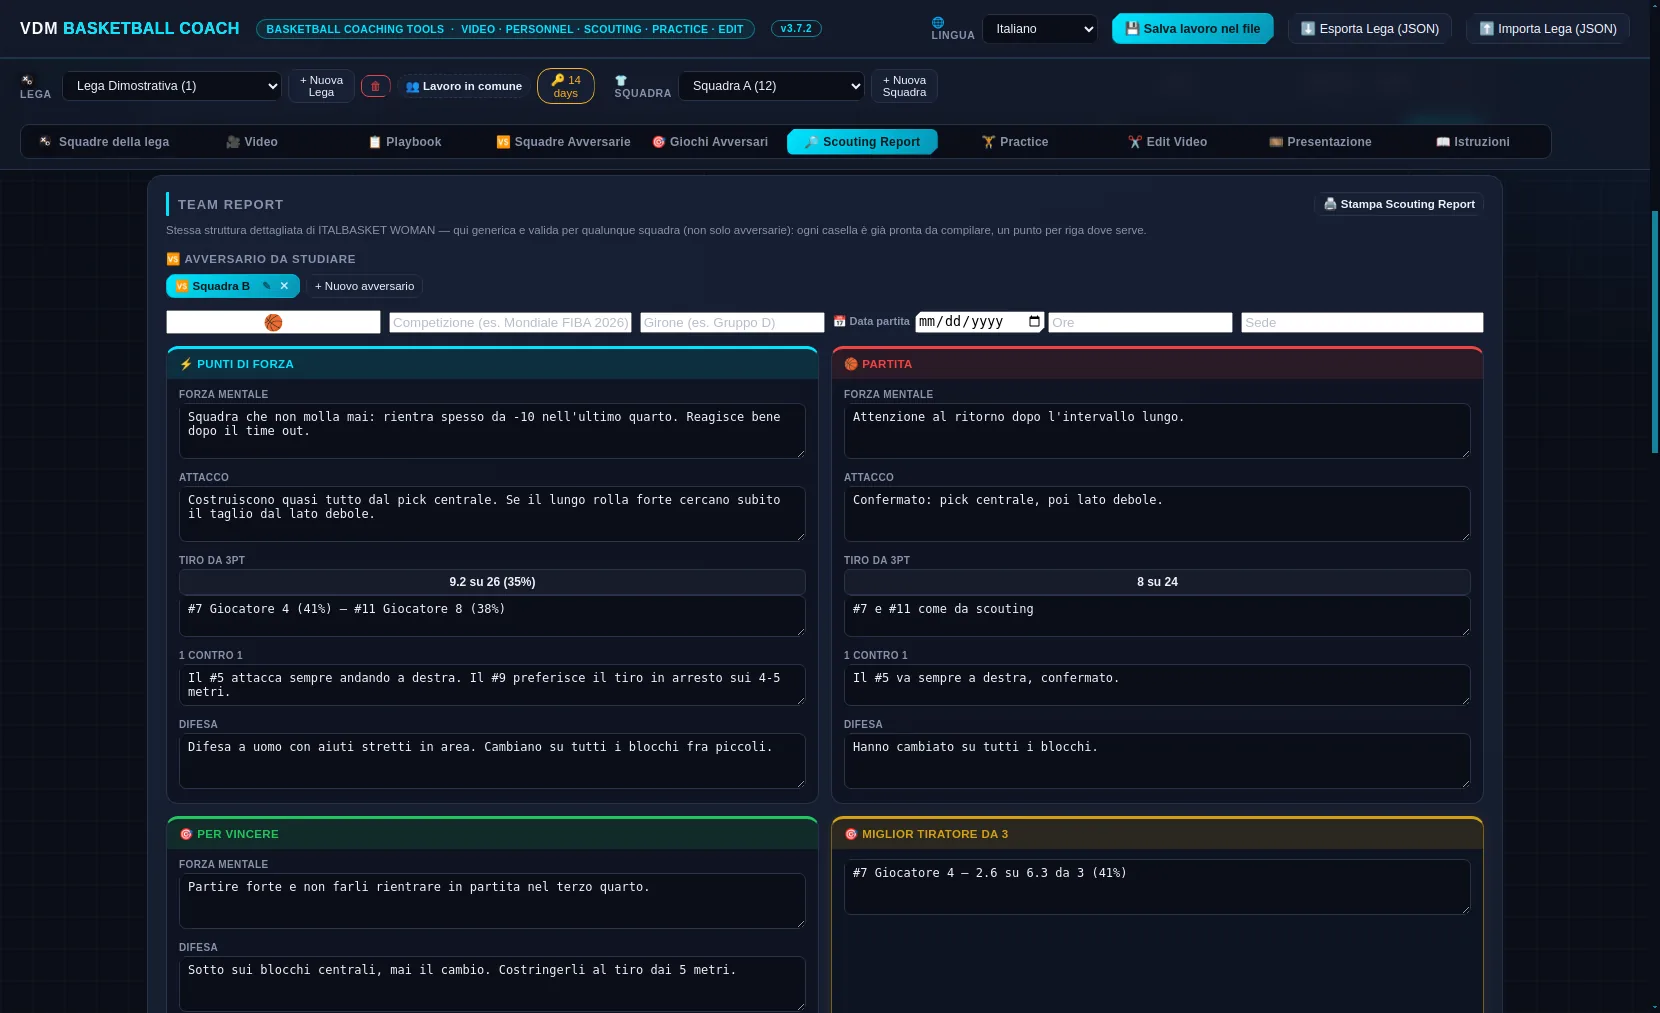
Task: Click + Nuova Squadra button
Action: click(904, 86)
